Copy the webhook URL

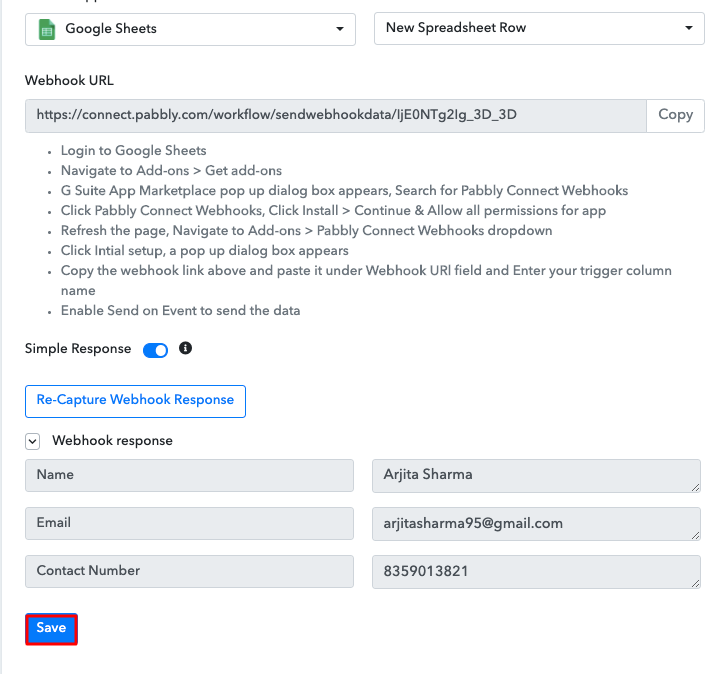click(675, 115)
